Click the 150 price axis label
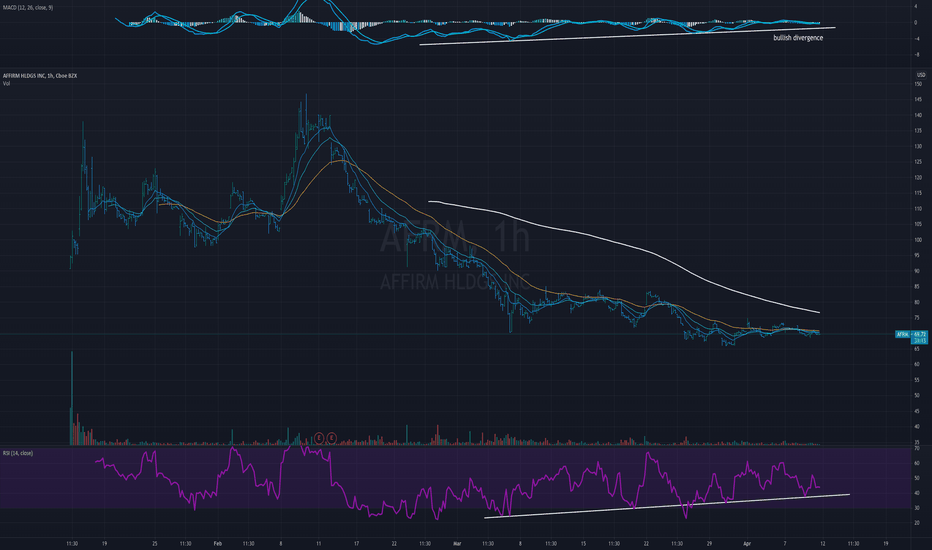 [x=918, y=84]
